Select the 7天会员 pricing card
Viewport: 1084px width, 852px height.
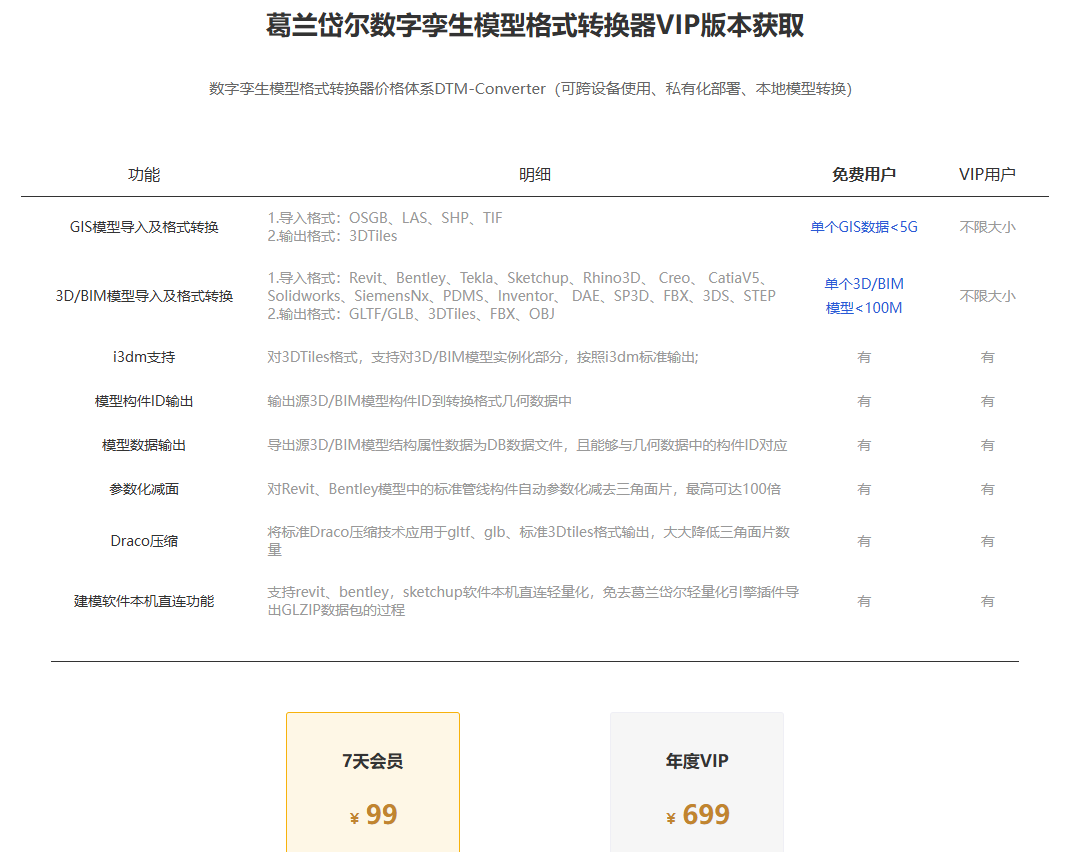[x=373, y=782]
